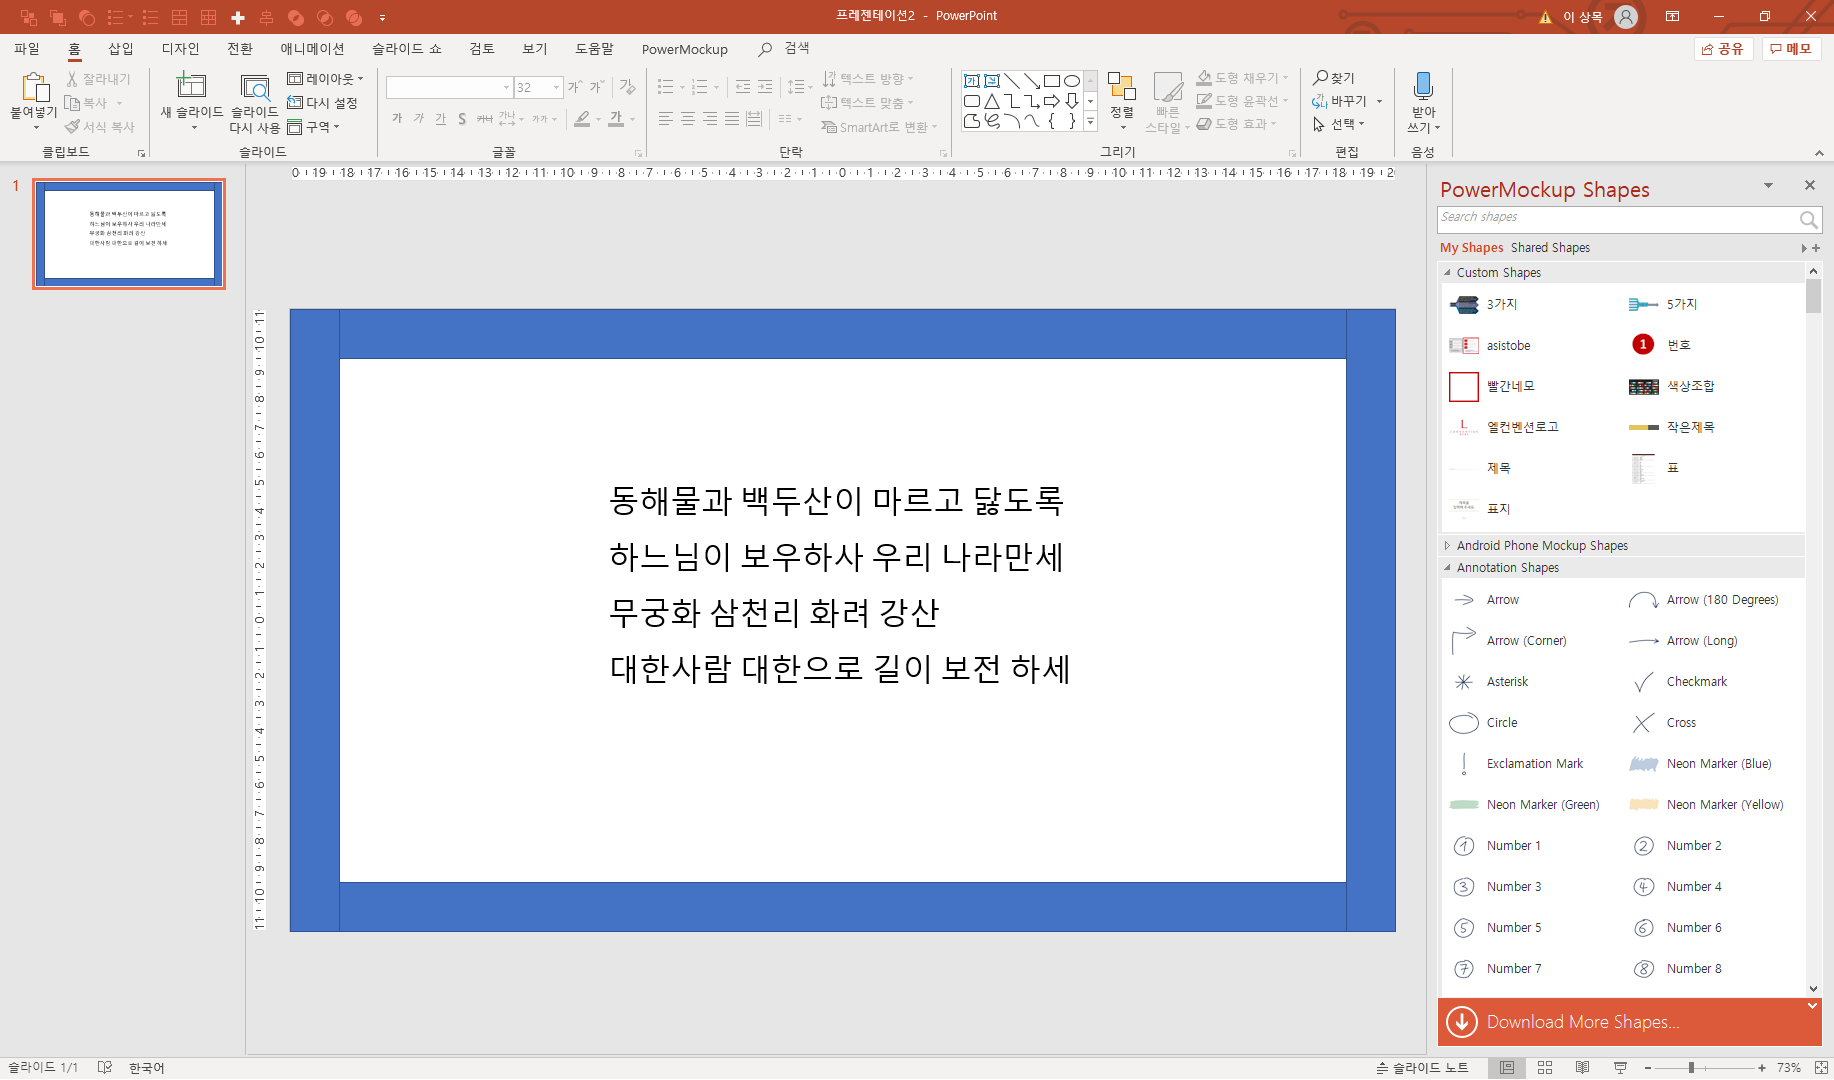Open the PowerMockup ribbon tab
The image size is (1834, 1080).
point(685,49)
